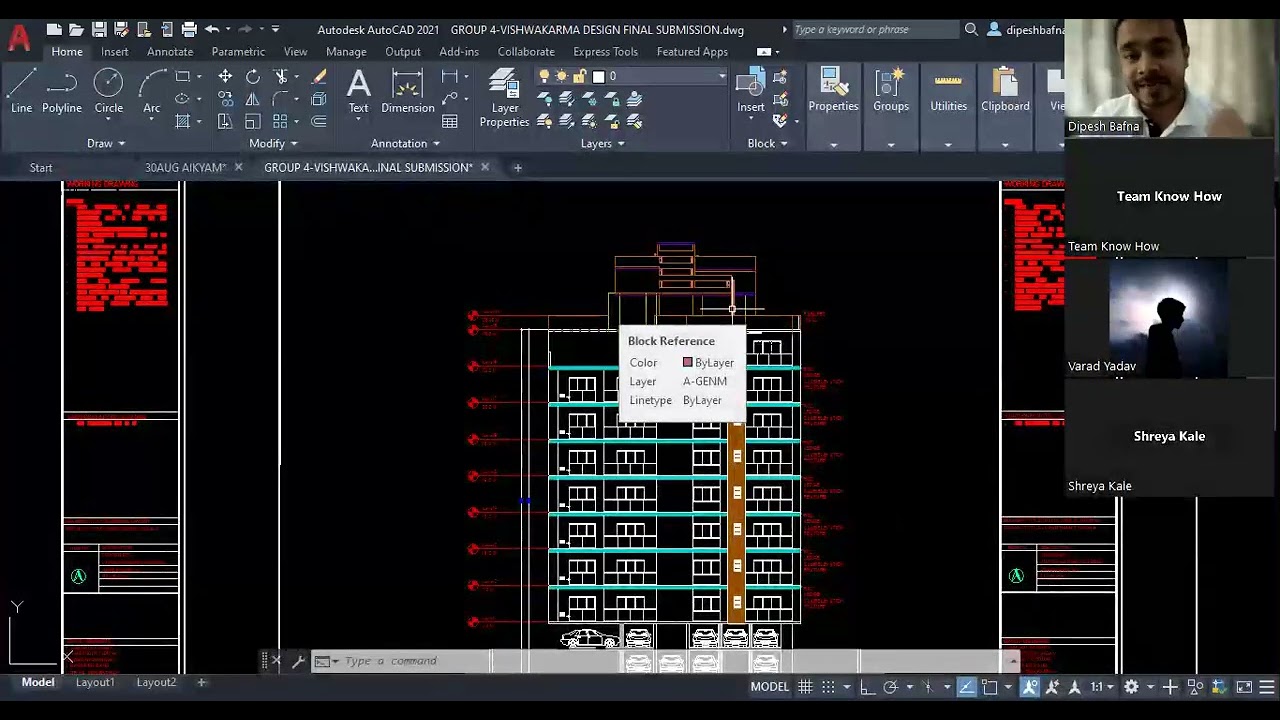Open the Express Tools ribbon tab
Image resolution: width=1280 pixels, height=720 pixels.
(605, 51)
